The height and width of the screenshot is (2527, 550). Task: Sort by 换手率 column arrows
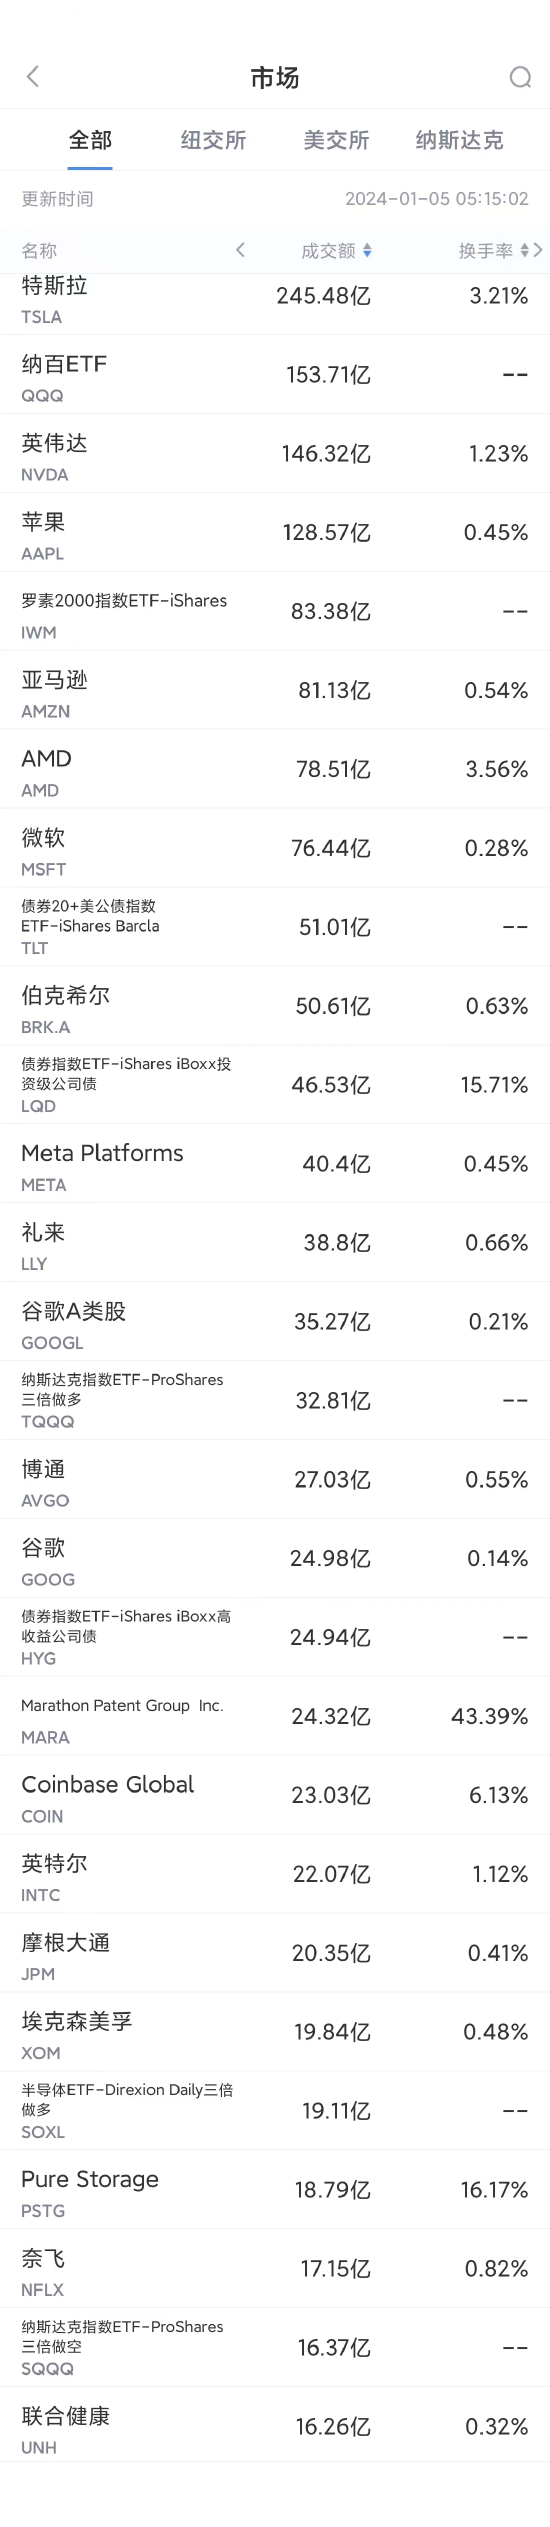pos(524,250)
